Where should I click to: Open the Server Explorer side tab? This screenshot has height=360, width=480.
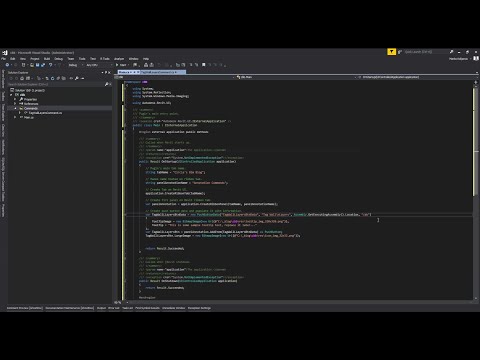(3, 79)
